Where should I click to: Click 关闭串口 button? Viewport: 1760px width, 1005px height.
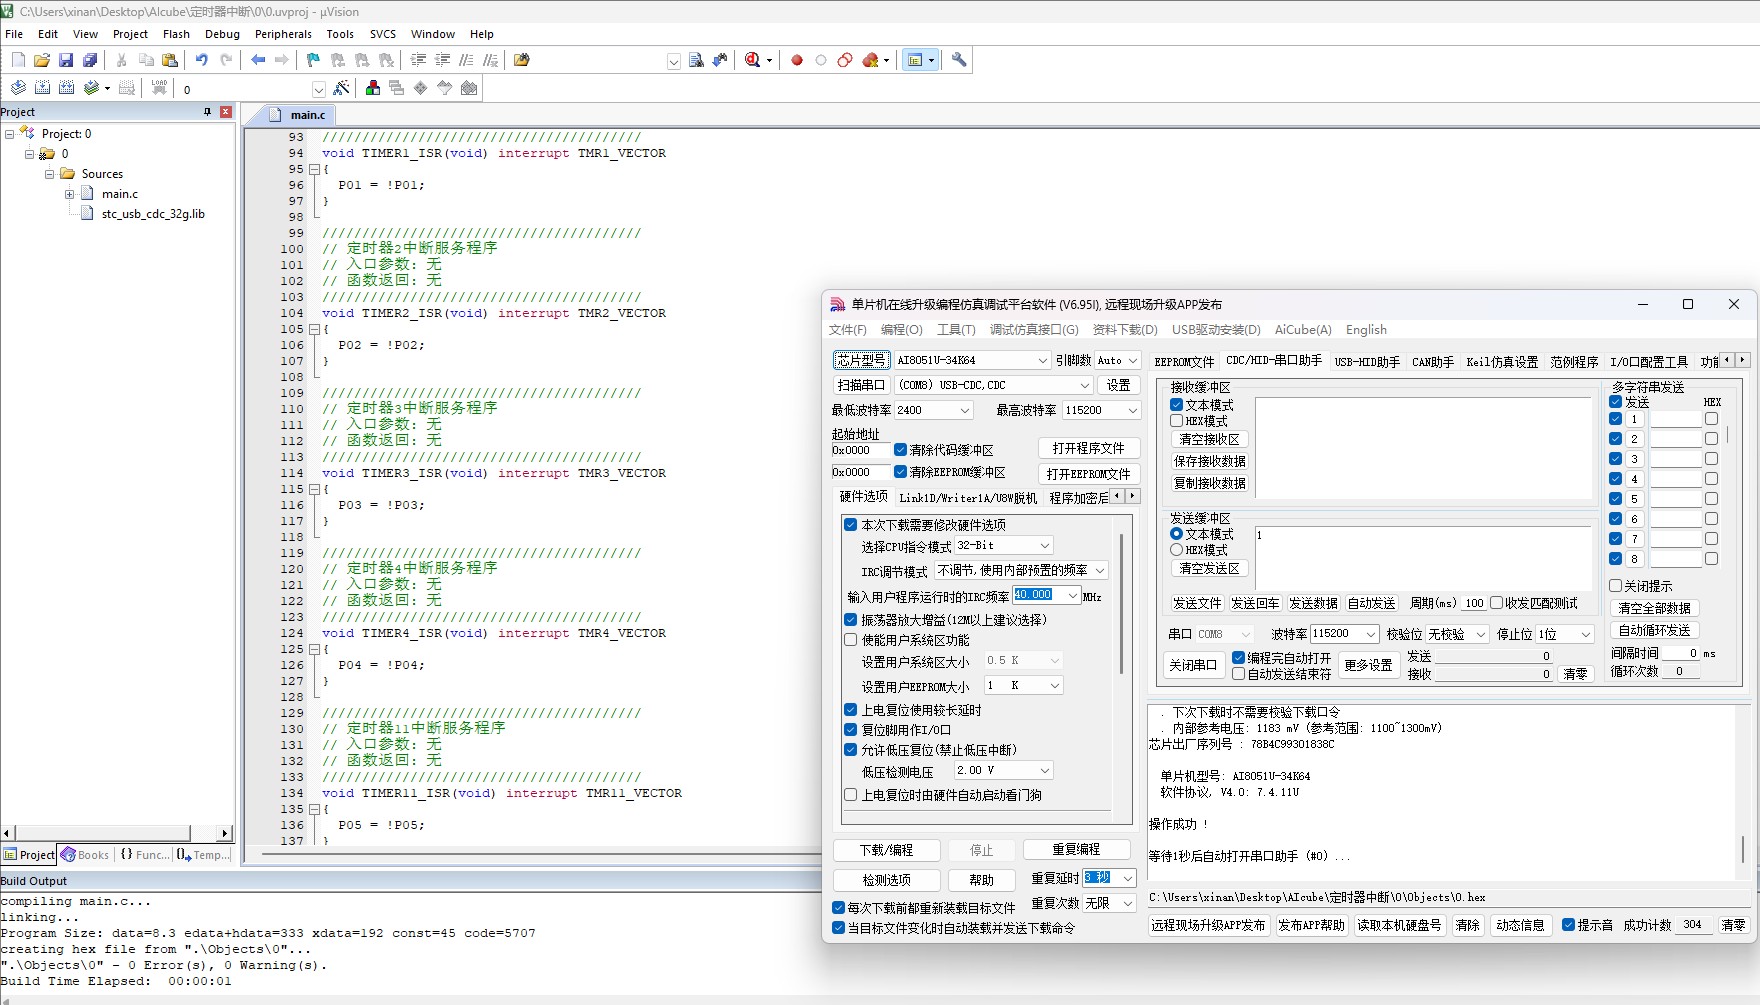1193,665
